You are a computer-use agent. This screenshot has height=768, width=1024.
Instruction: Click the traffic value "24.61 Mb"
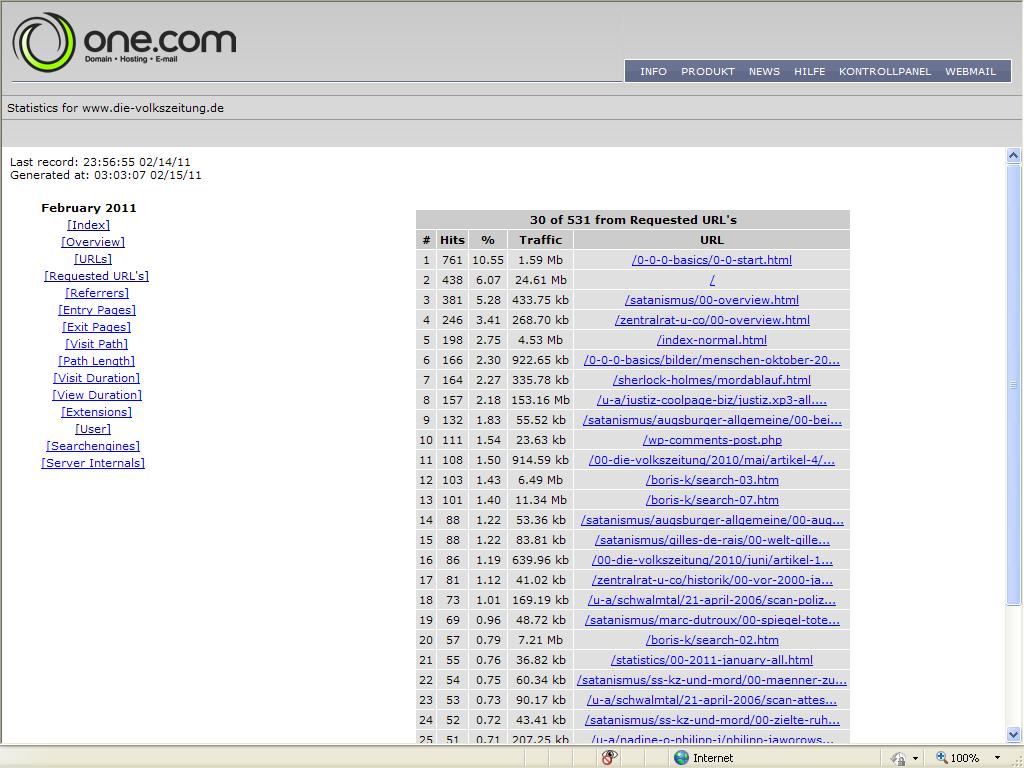pos(540,280)
